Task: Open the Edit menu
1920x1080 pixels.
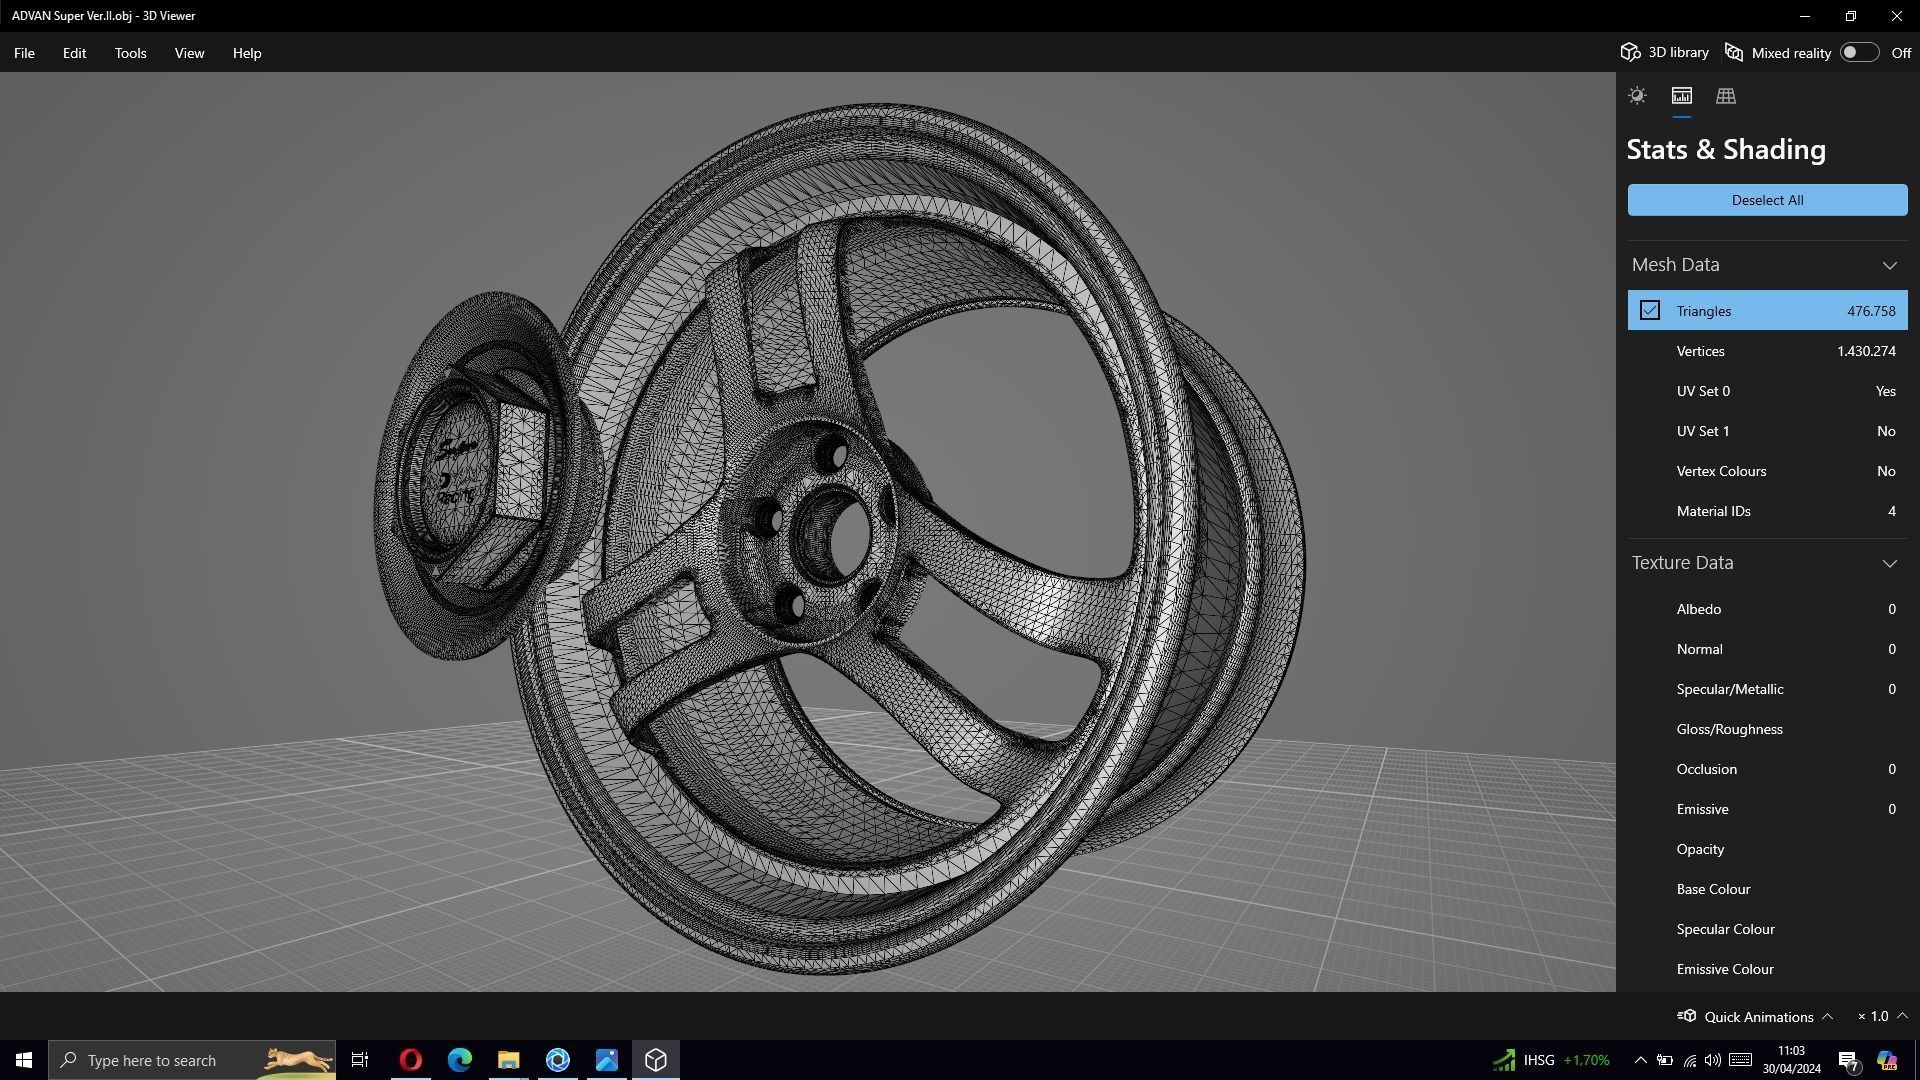Action: 74,53
